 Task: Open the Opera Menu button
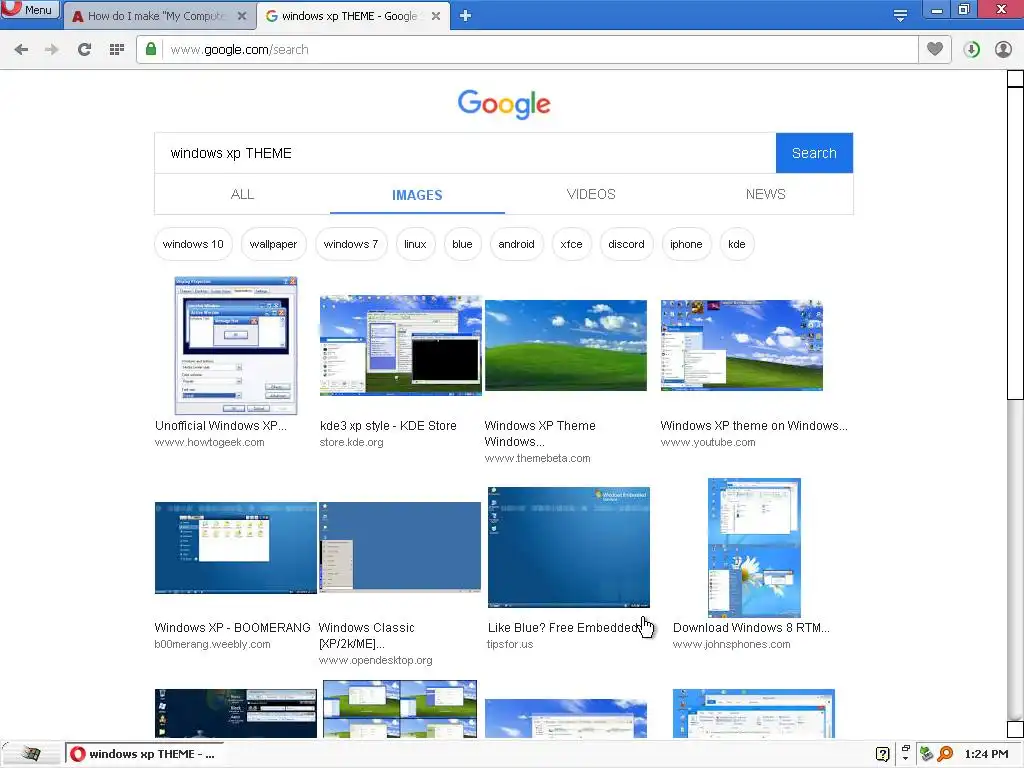tap(30, 9)
